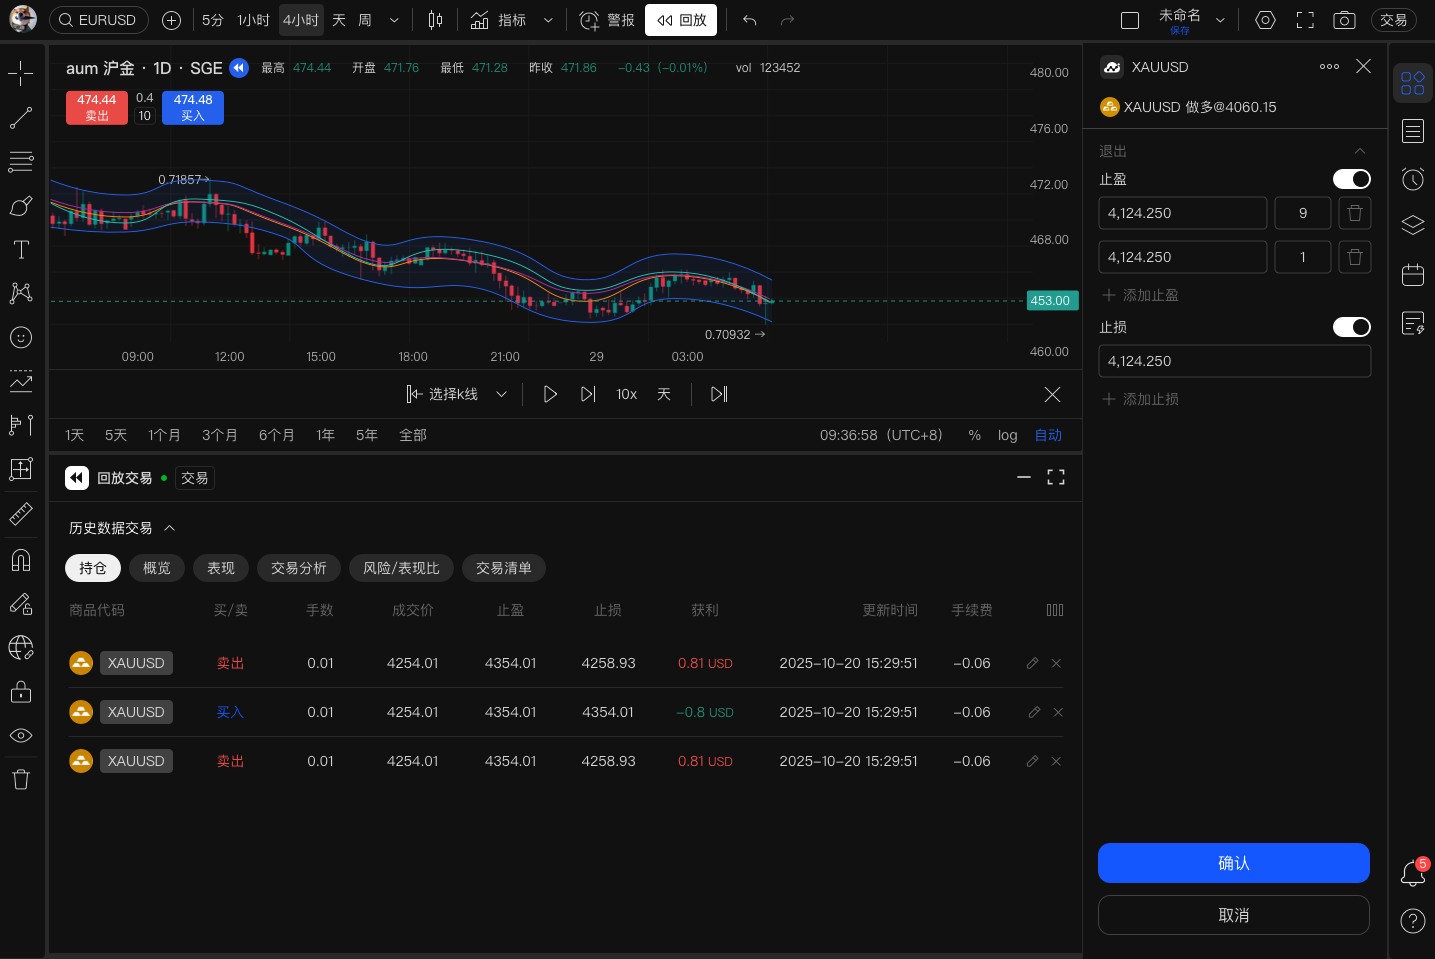Viewport: 1435px width, 959px height.
Task: Open object tree layers icon
Action: pos(1413,225)
